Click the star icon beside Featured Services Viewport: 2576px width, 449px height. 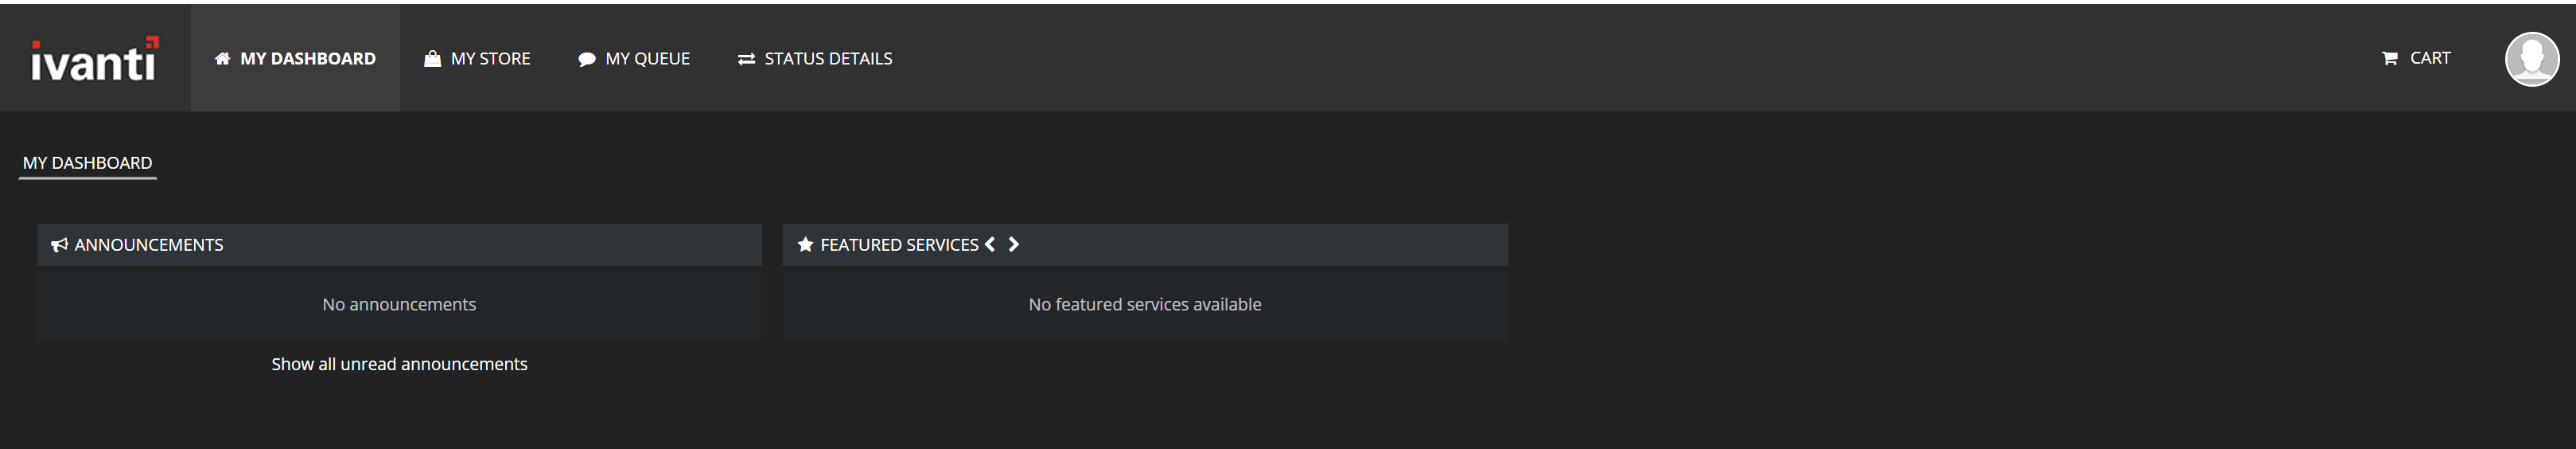[x=805, y=245]
